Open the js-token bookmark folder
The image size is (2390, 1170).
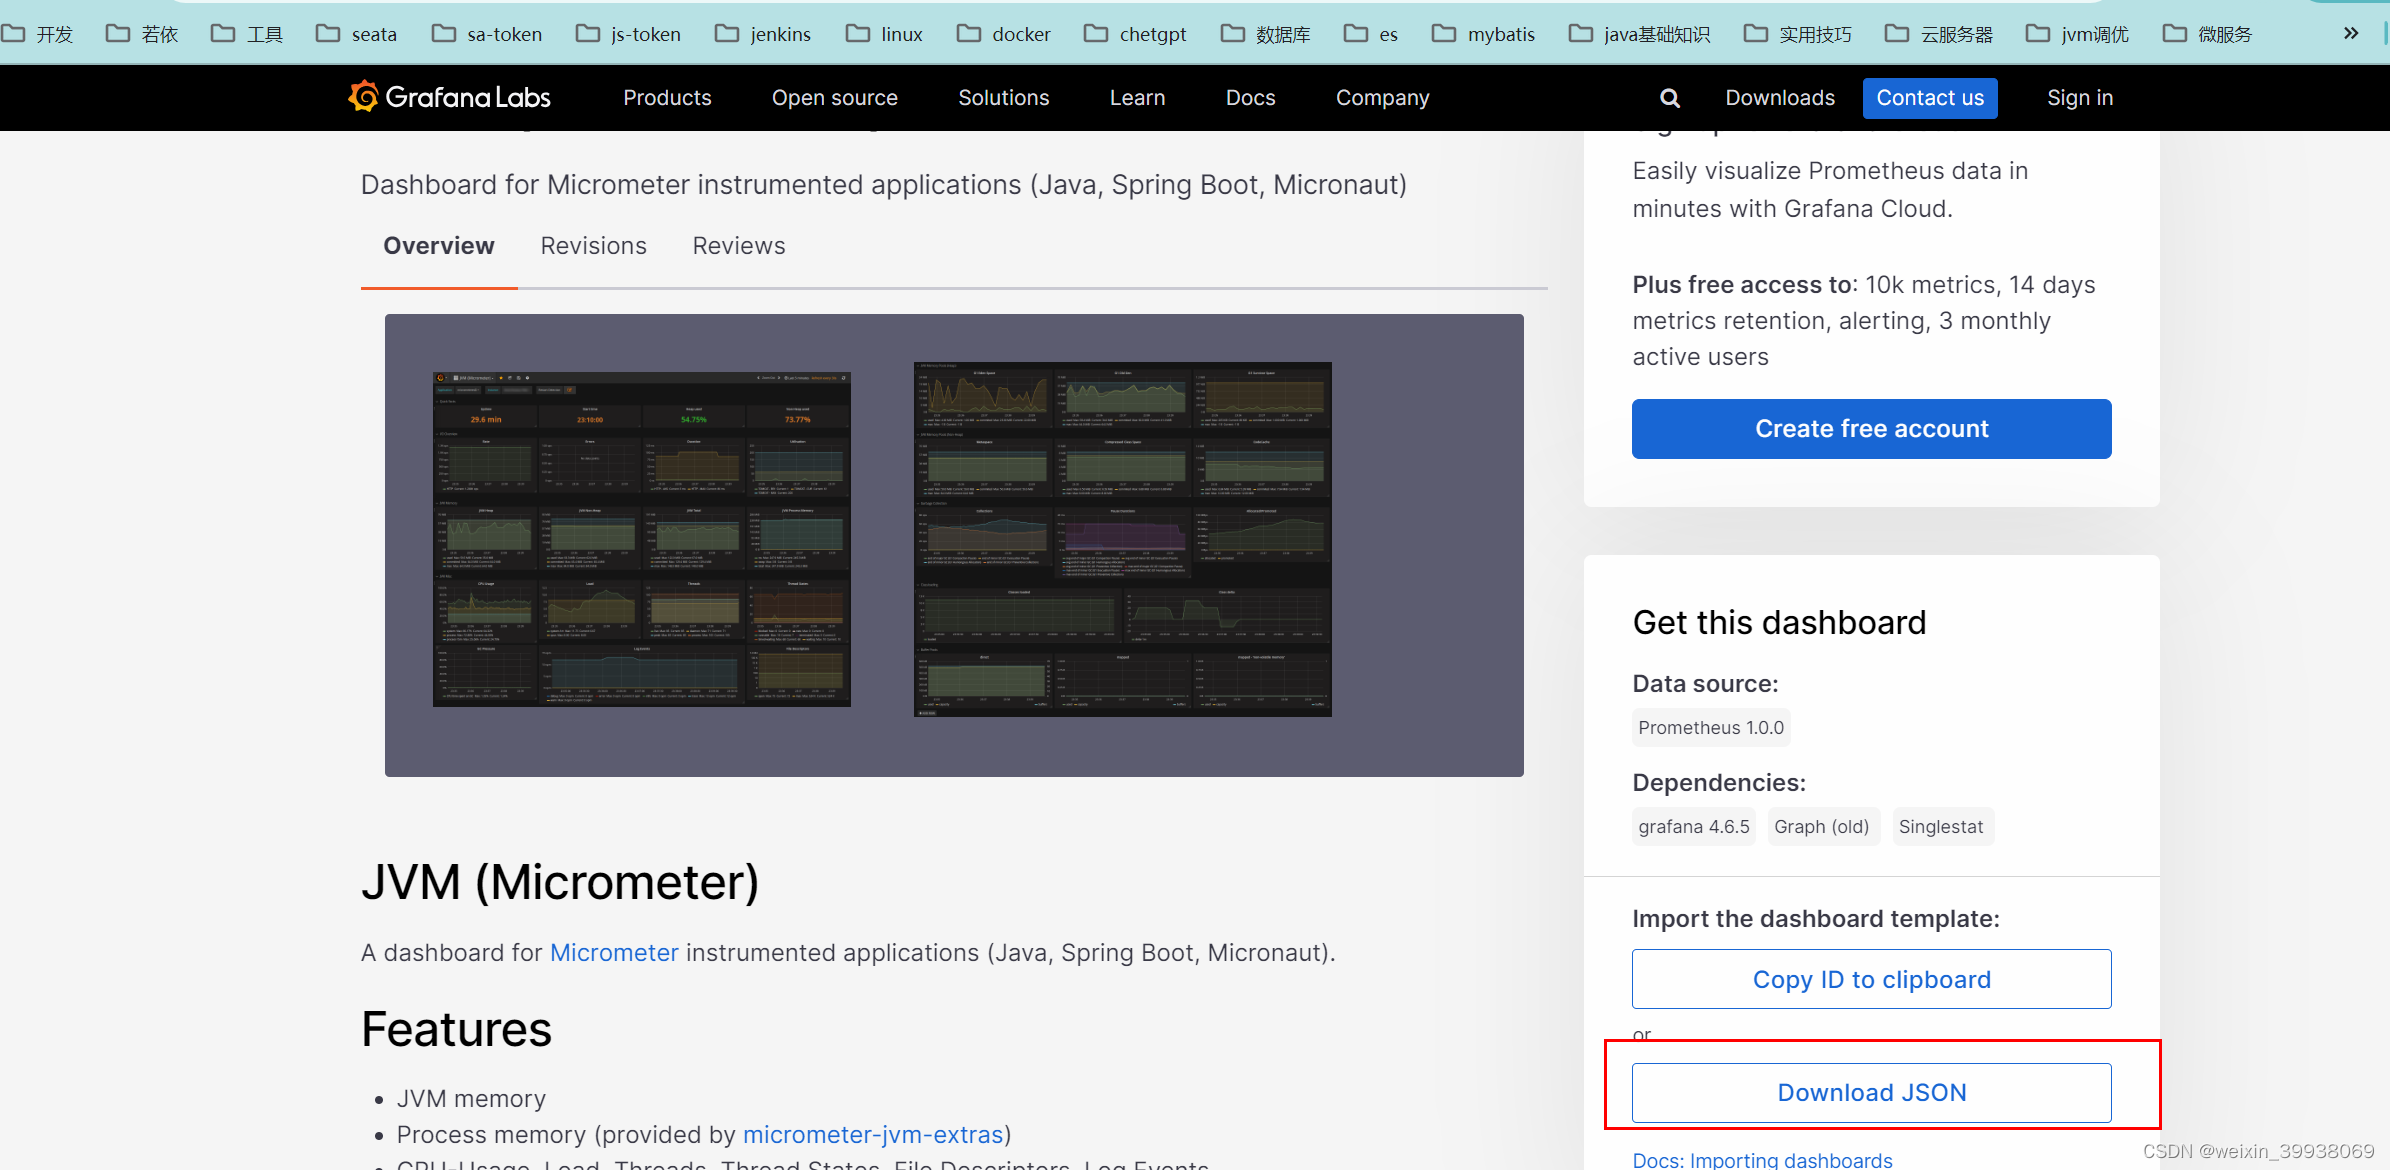click(x=629, y=34)
